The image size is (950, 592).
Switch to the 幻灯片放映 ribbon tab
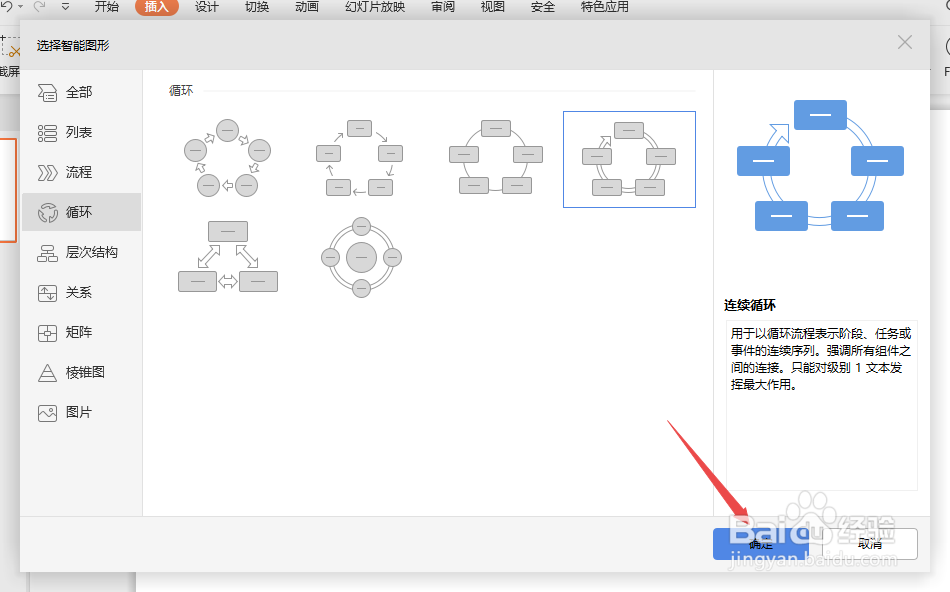375,7
